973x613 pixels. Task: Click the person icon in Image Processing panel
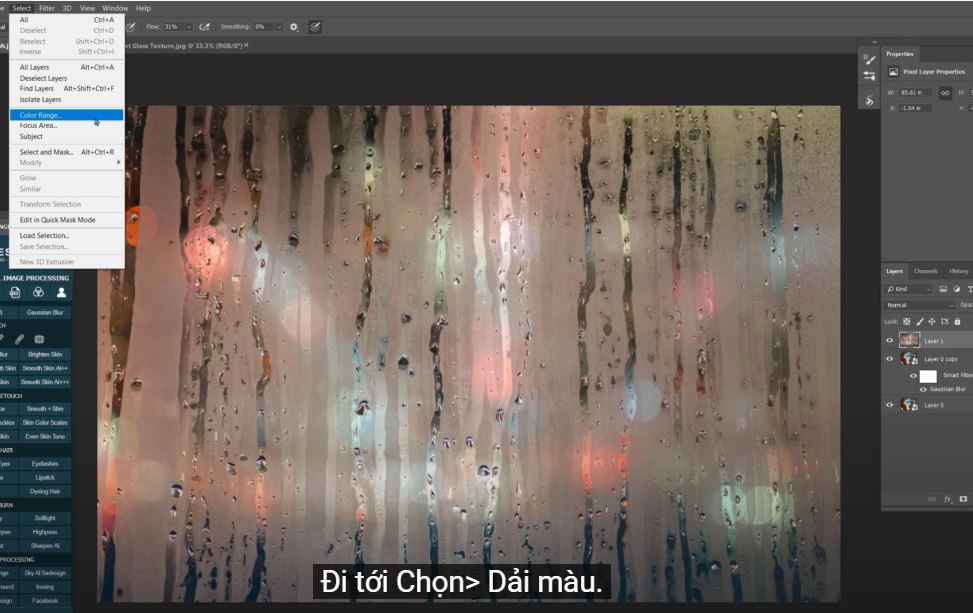pyautogui.click(x=61, y=292)
